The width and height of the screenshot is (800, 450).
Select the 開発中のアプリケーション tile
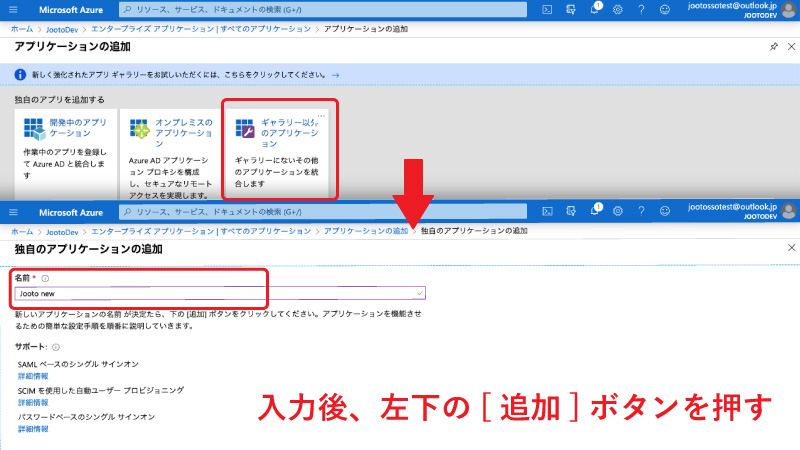click(65, 154)
